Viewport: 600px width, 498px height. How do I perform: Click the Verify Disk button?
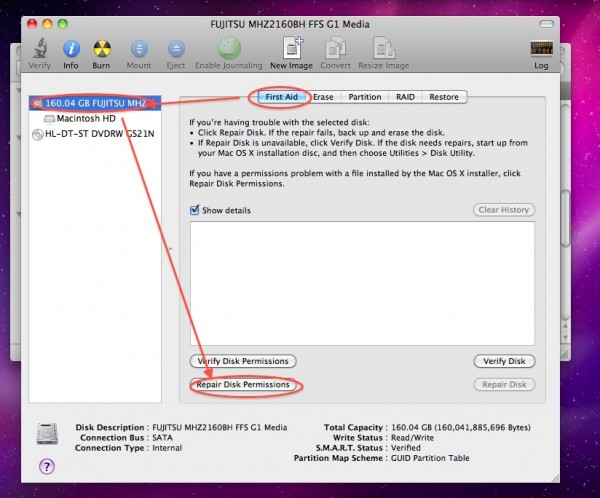[x=504, y=361]
